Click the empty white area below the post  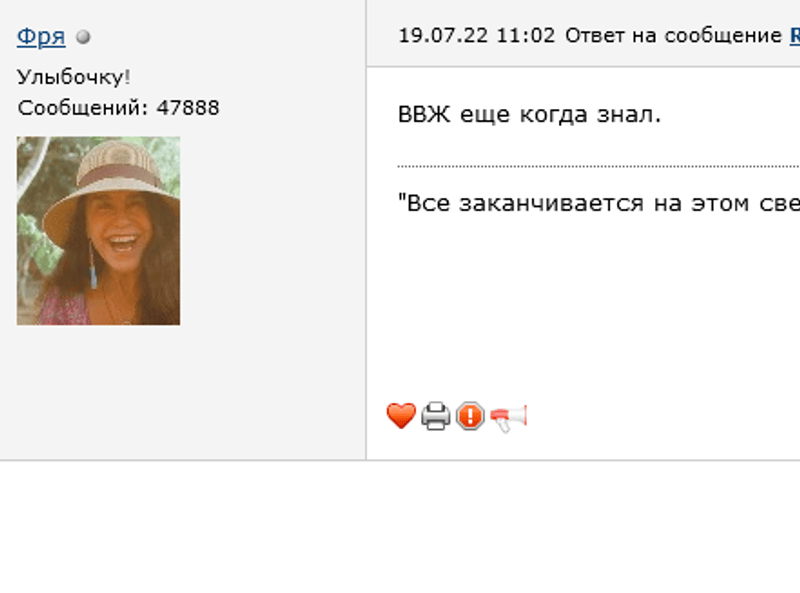[x=400, y=527]
